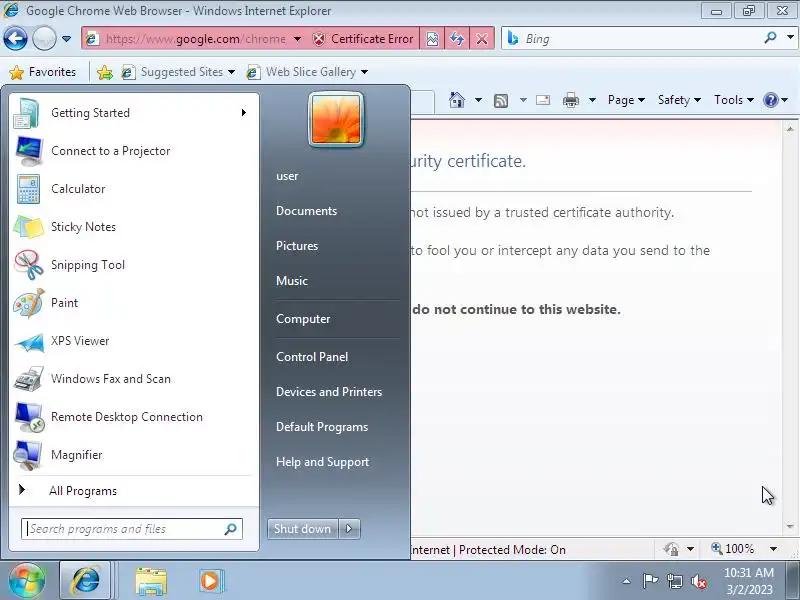Open XPS Viewer from Start menu
This screenshot has height=600, width=800.
134,341
